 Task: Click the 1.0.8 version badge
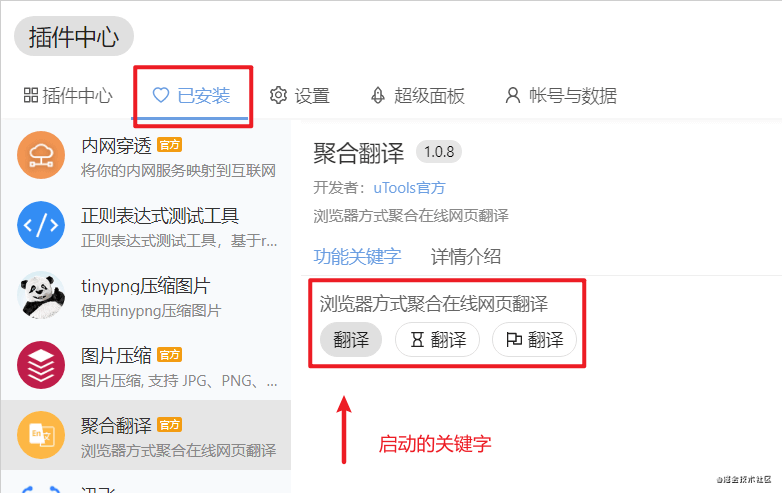439,152
